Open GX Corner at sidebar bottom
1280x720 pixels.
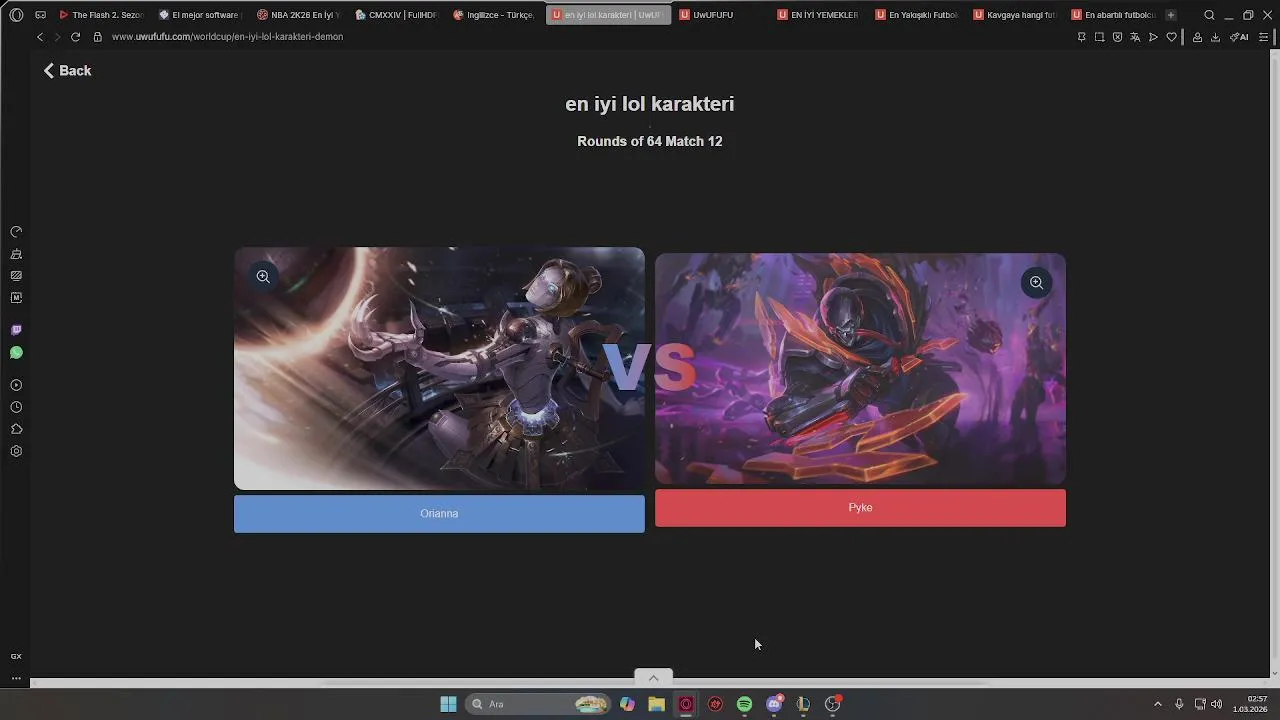(16, 657)
